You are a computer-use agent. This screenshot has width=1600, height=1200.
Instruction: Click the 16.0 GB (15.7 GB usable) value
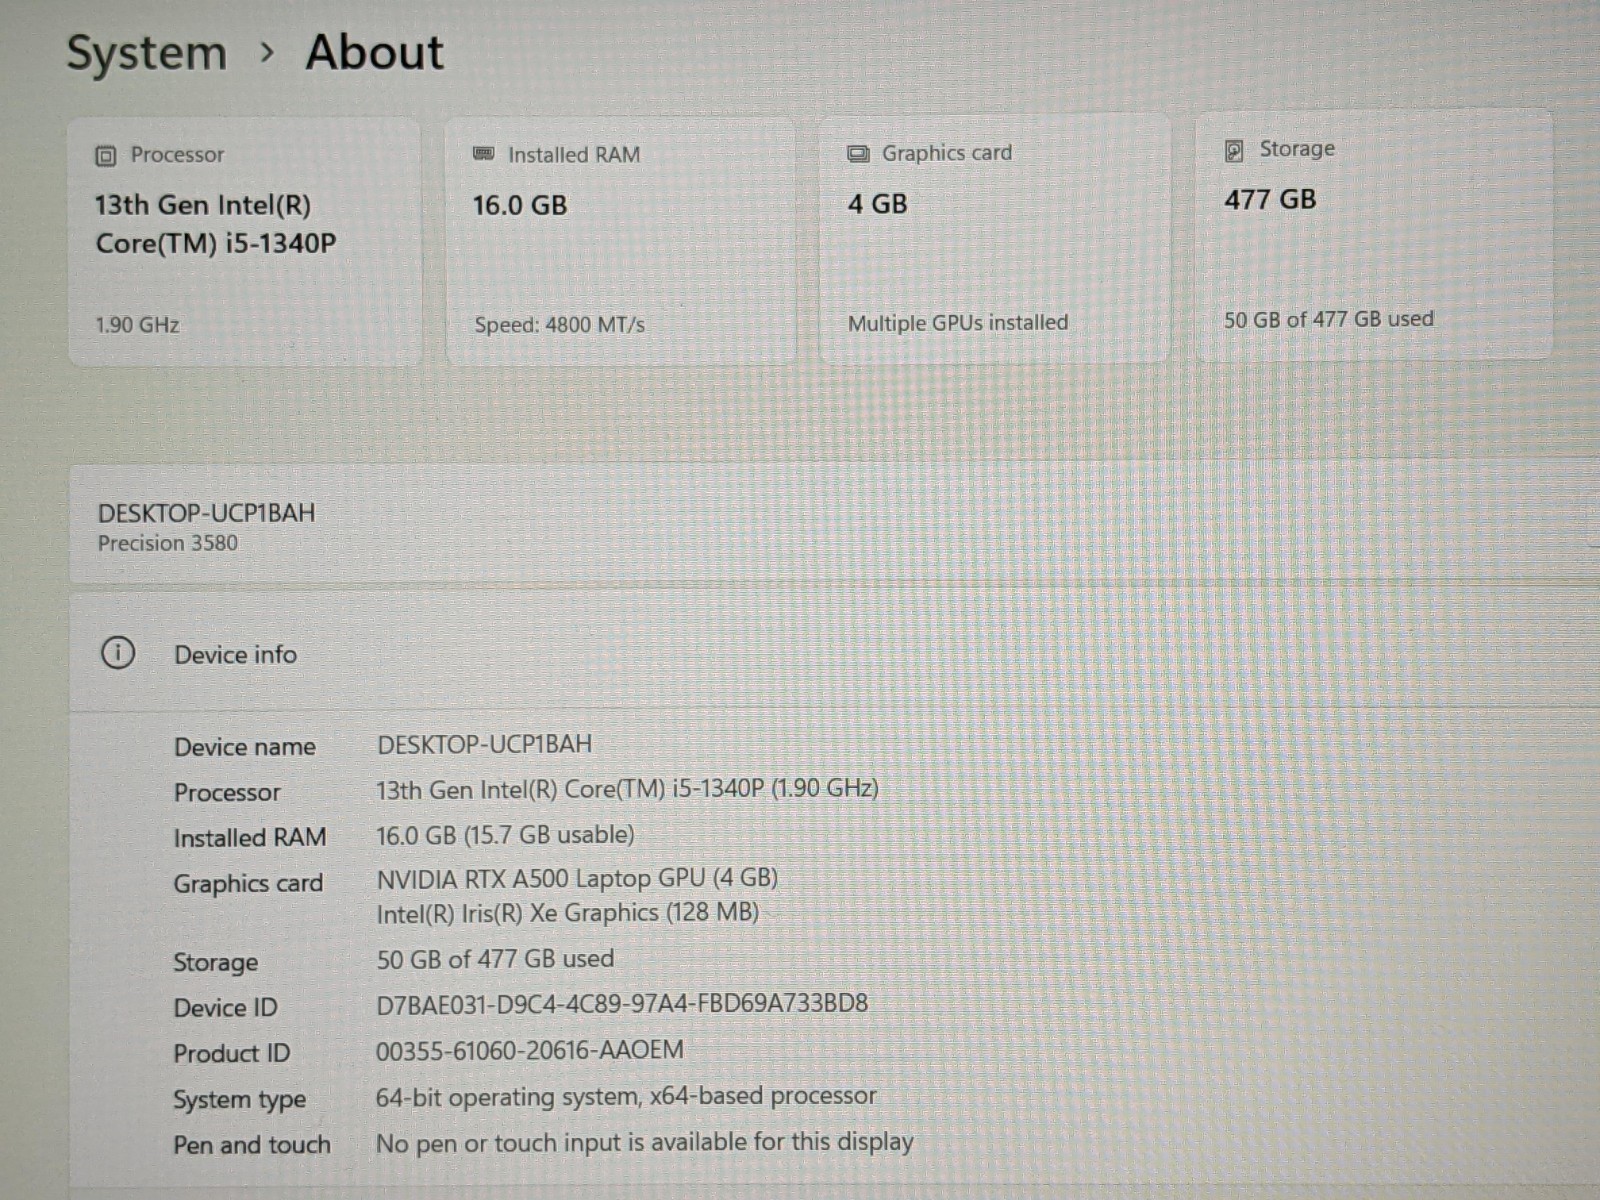[x=505, y=835]
